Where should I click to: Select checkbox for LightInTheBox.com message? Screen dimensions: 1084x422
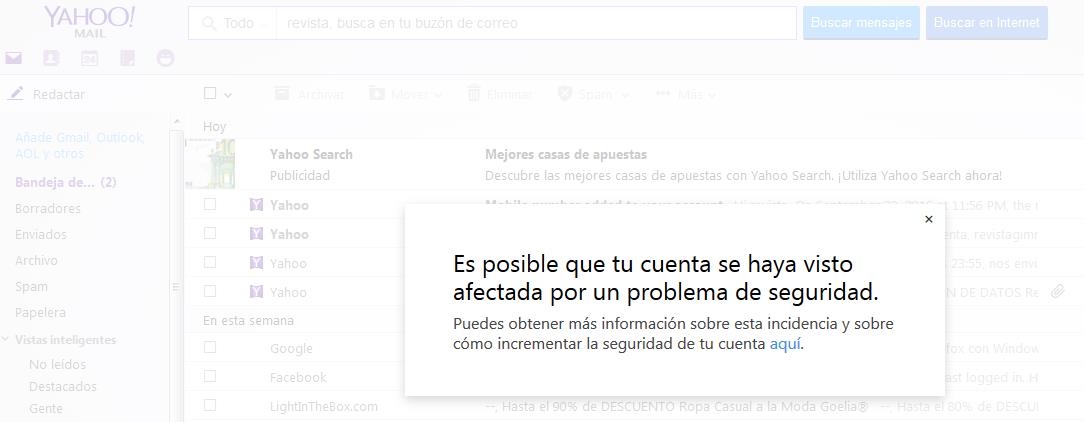(210, 405)
